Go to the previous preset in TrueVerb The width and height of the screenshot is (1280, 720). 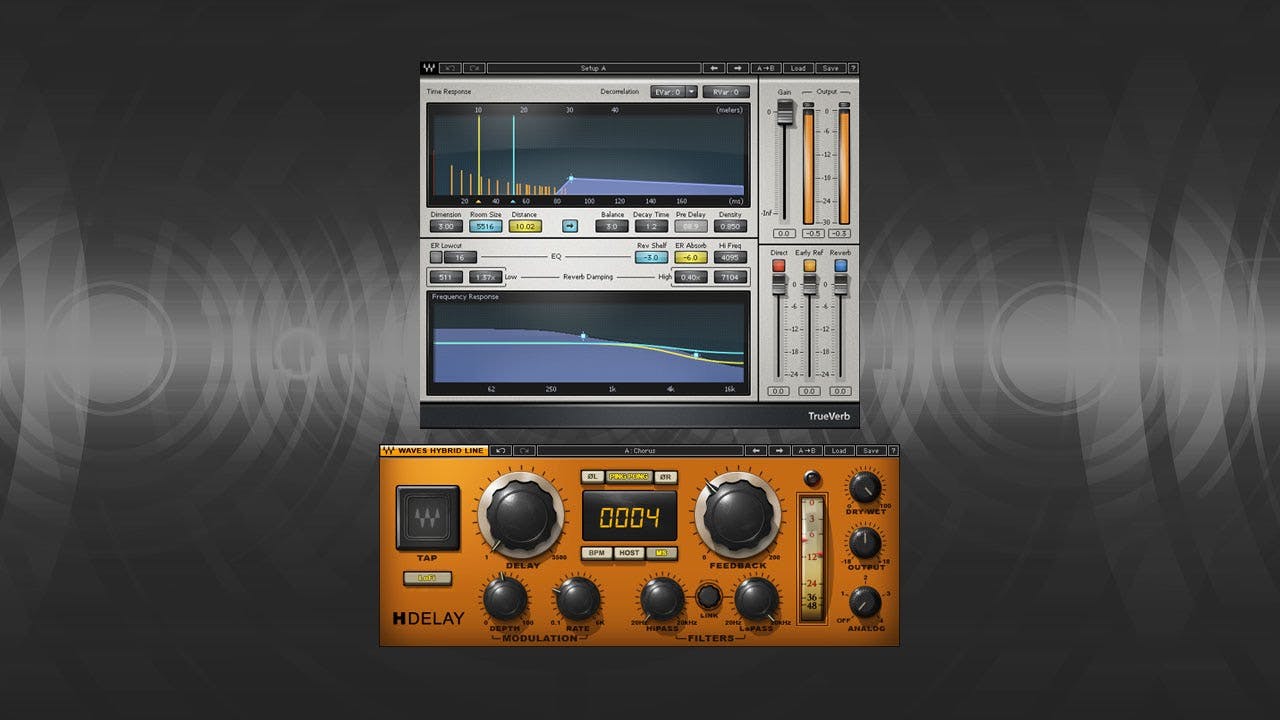pos(713,68)
